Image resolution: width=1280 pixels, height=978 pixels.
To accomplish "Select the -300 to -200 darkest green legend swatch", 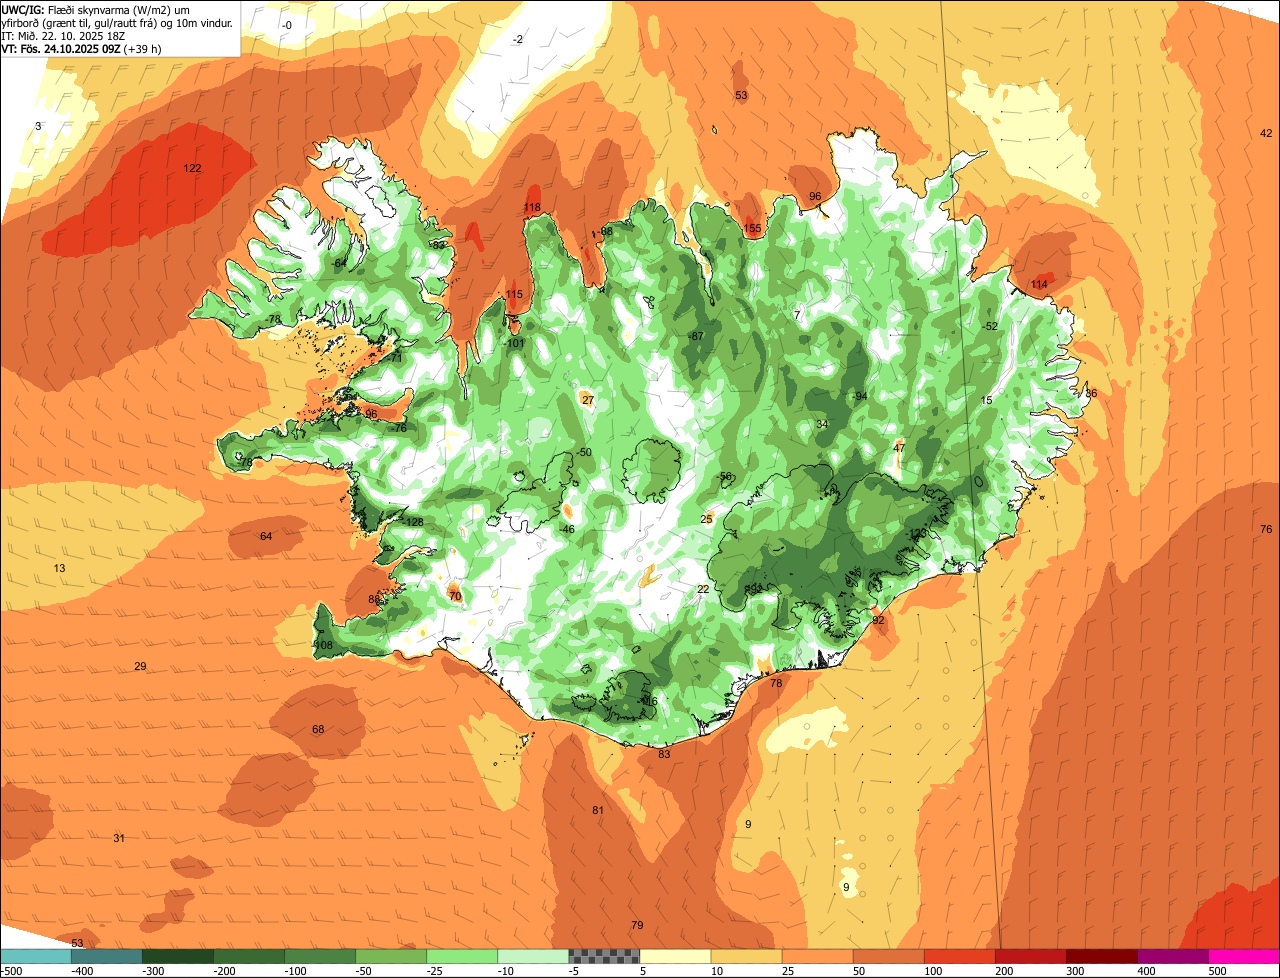I will click(178, 955).
